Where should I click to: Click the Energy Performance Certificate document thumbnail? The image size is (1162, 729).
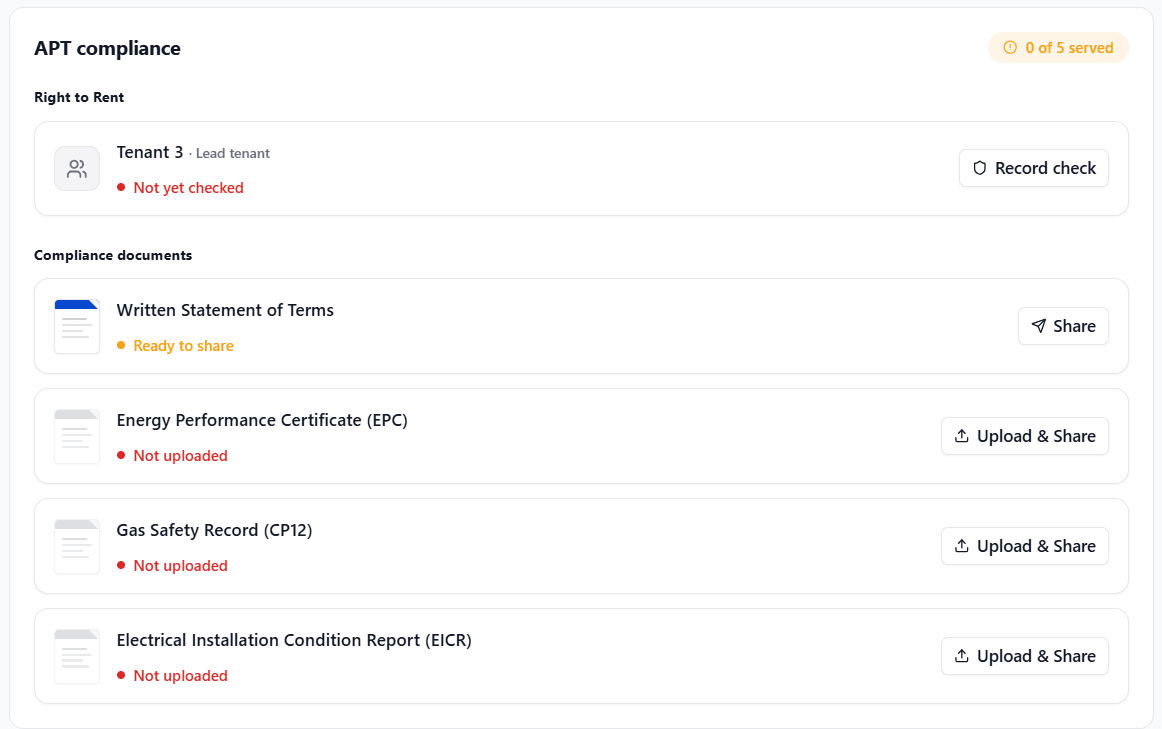pos(77,436)
